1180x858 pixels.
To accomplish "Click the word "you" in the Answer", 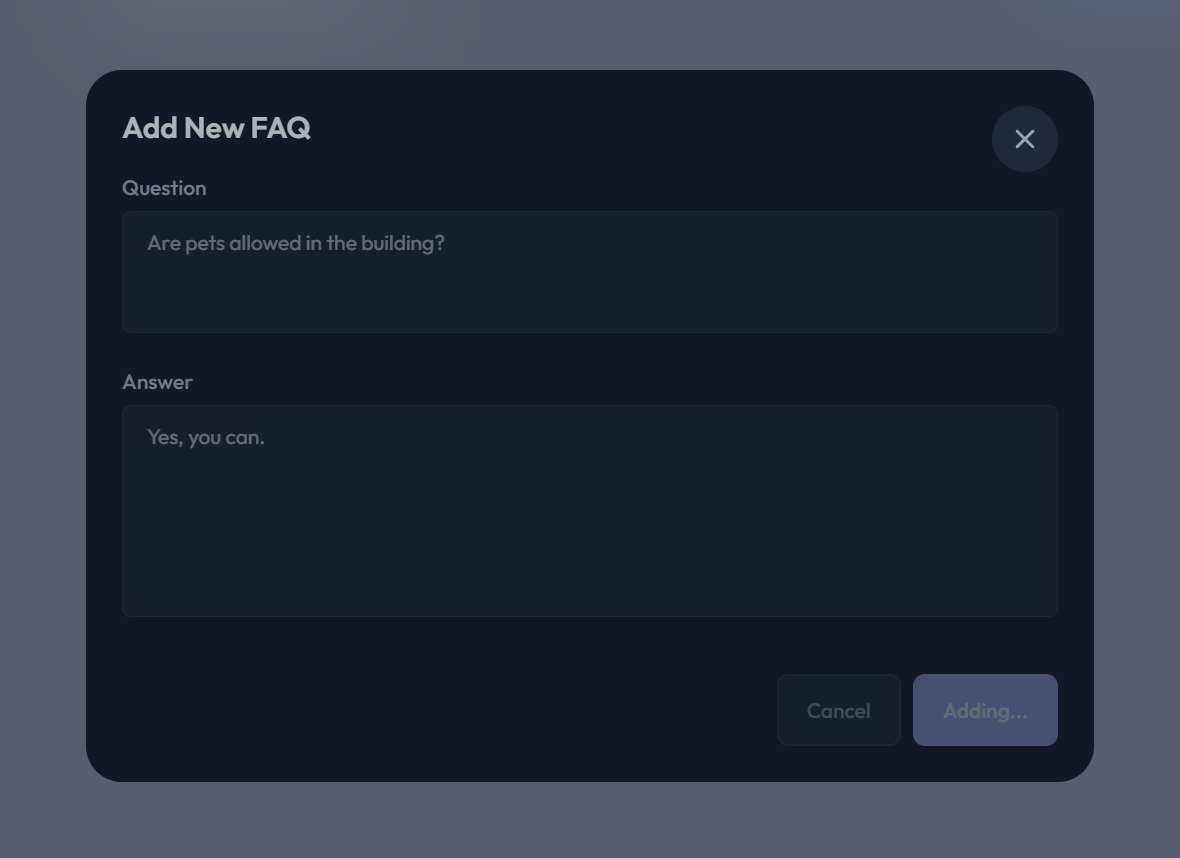I will point(205,437).
